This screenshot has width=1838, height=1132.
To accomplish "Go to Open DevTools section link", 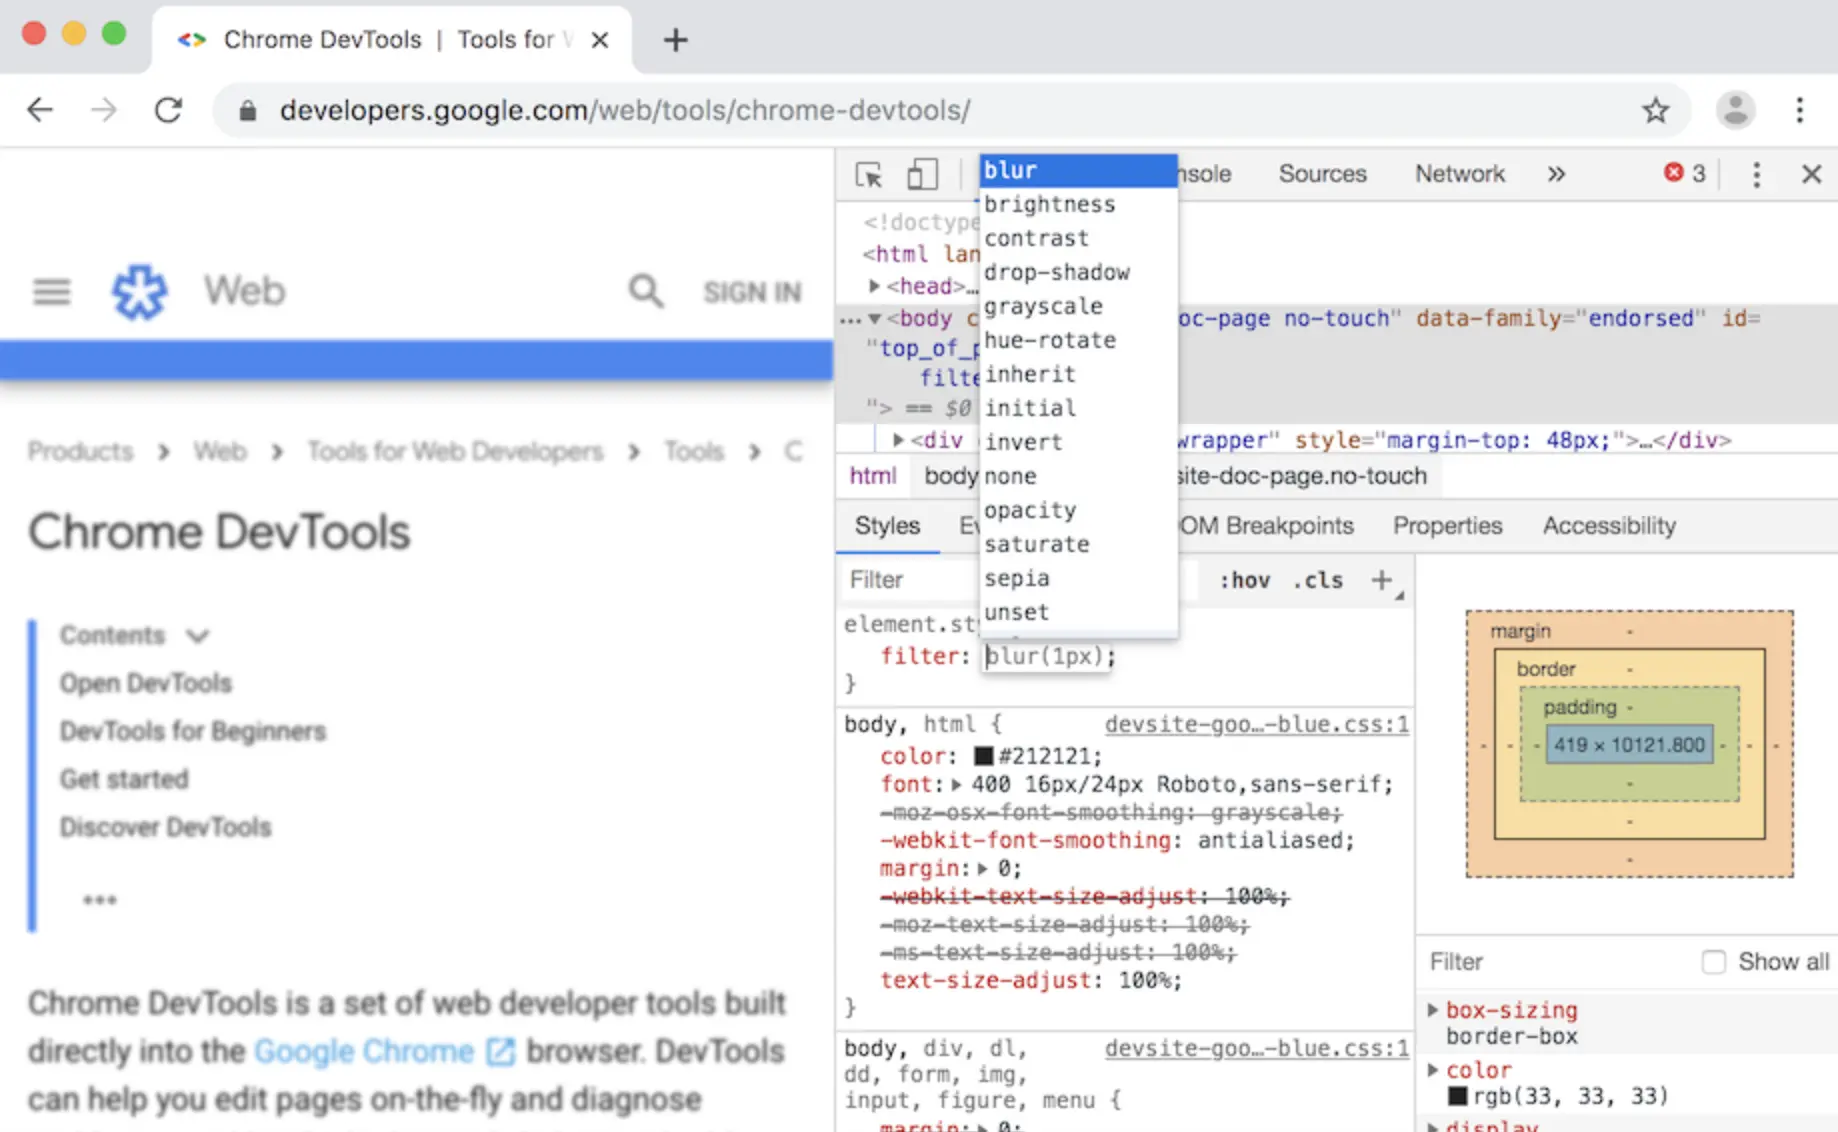I will click(146, 683).
